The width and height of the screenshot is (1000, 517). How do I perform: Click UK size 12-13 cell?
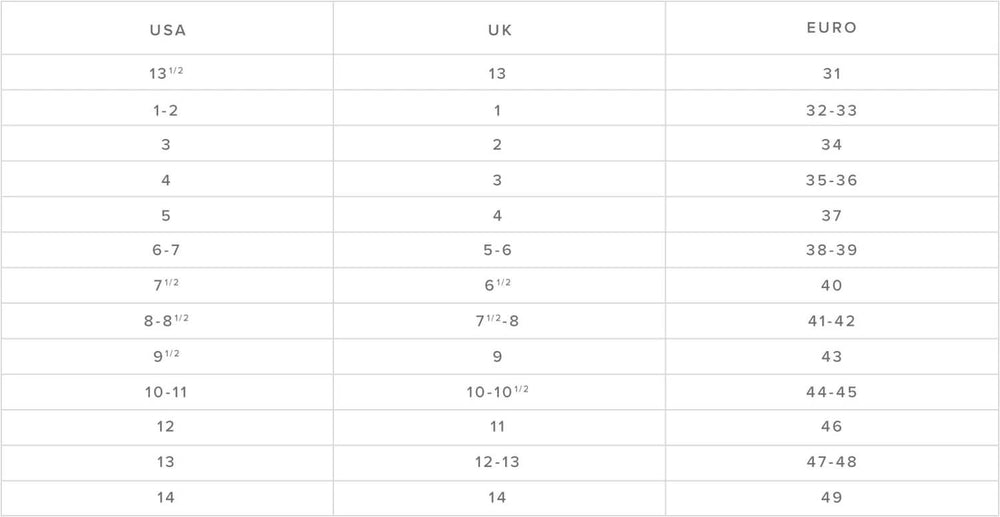click(x=497, y=462)
